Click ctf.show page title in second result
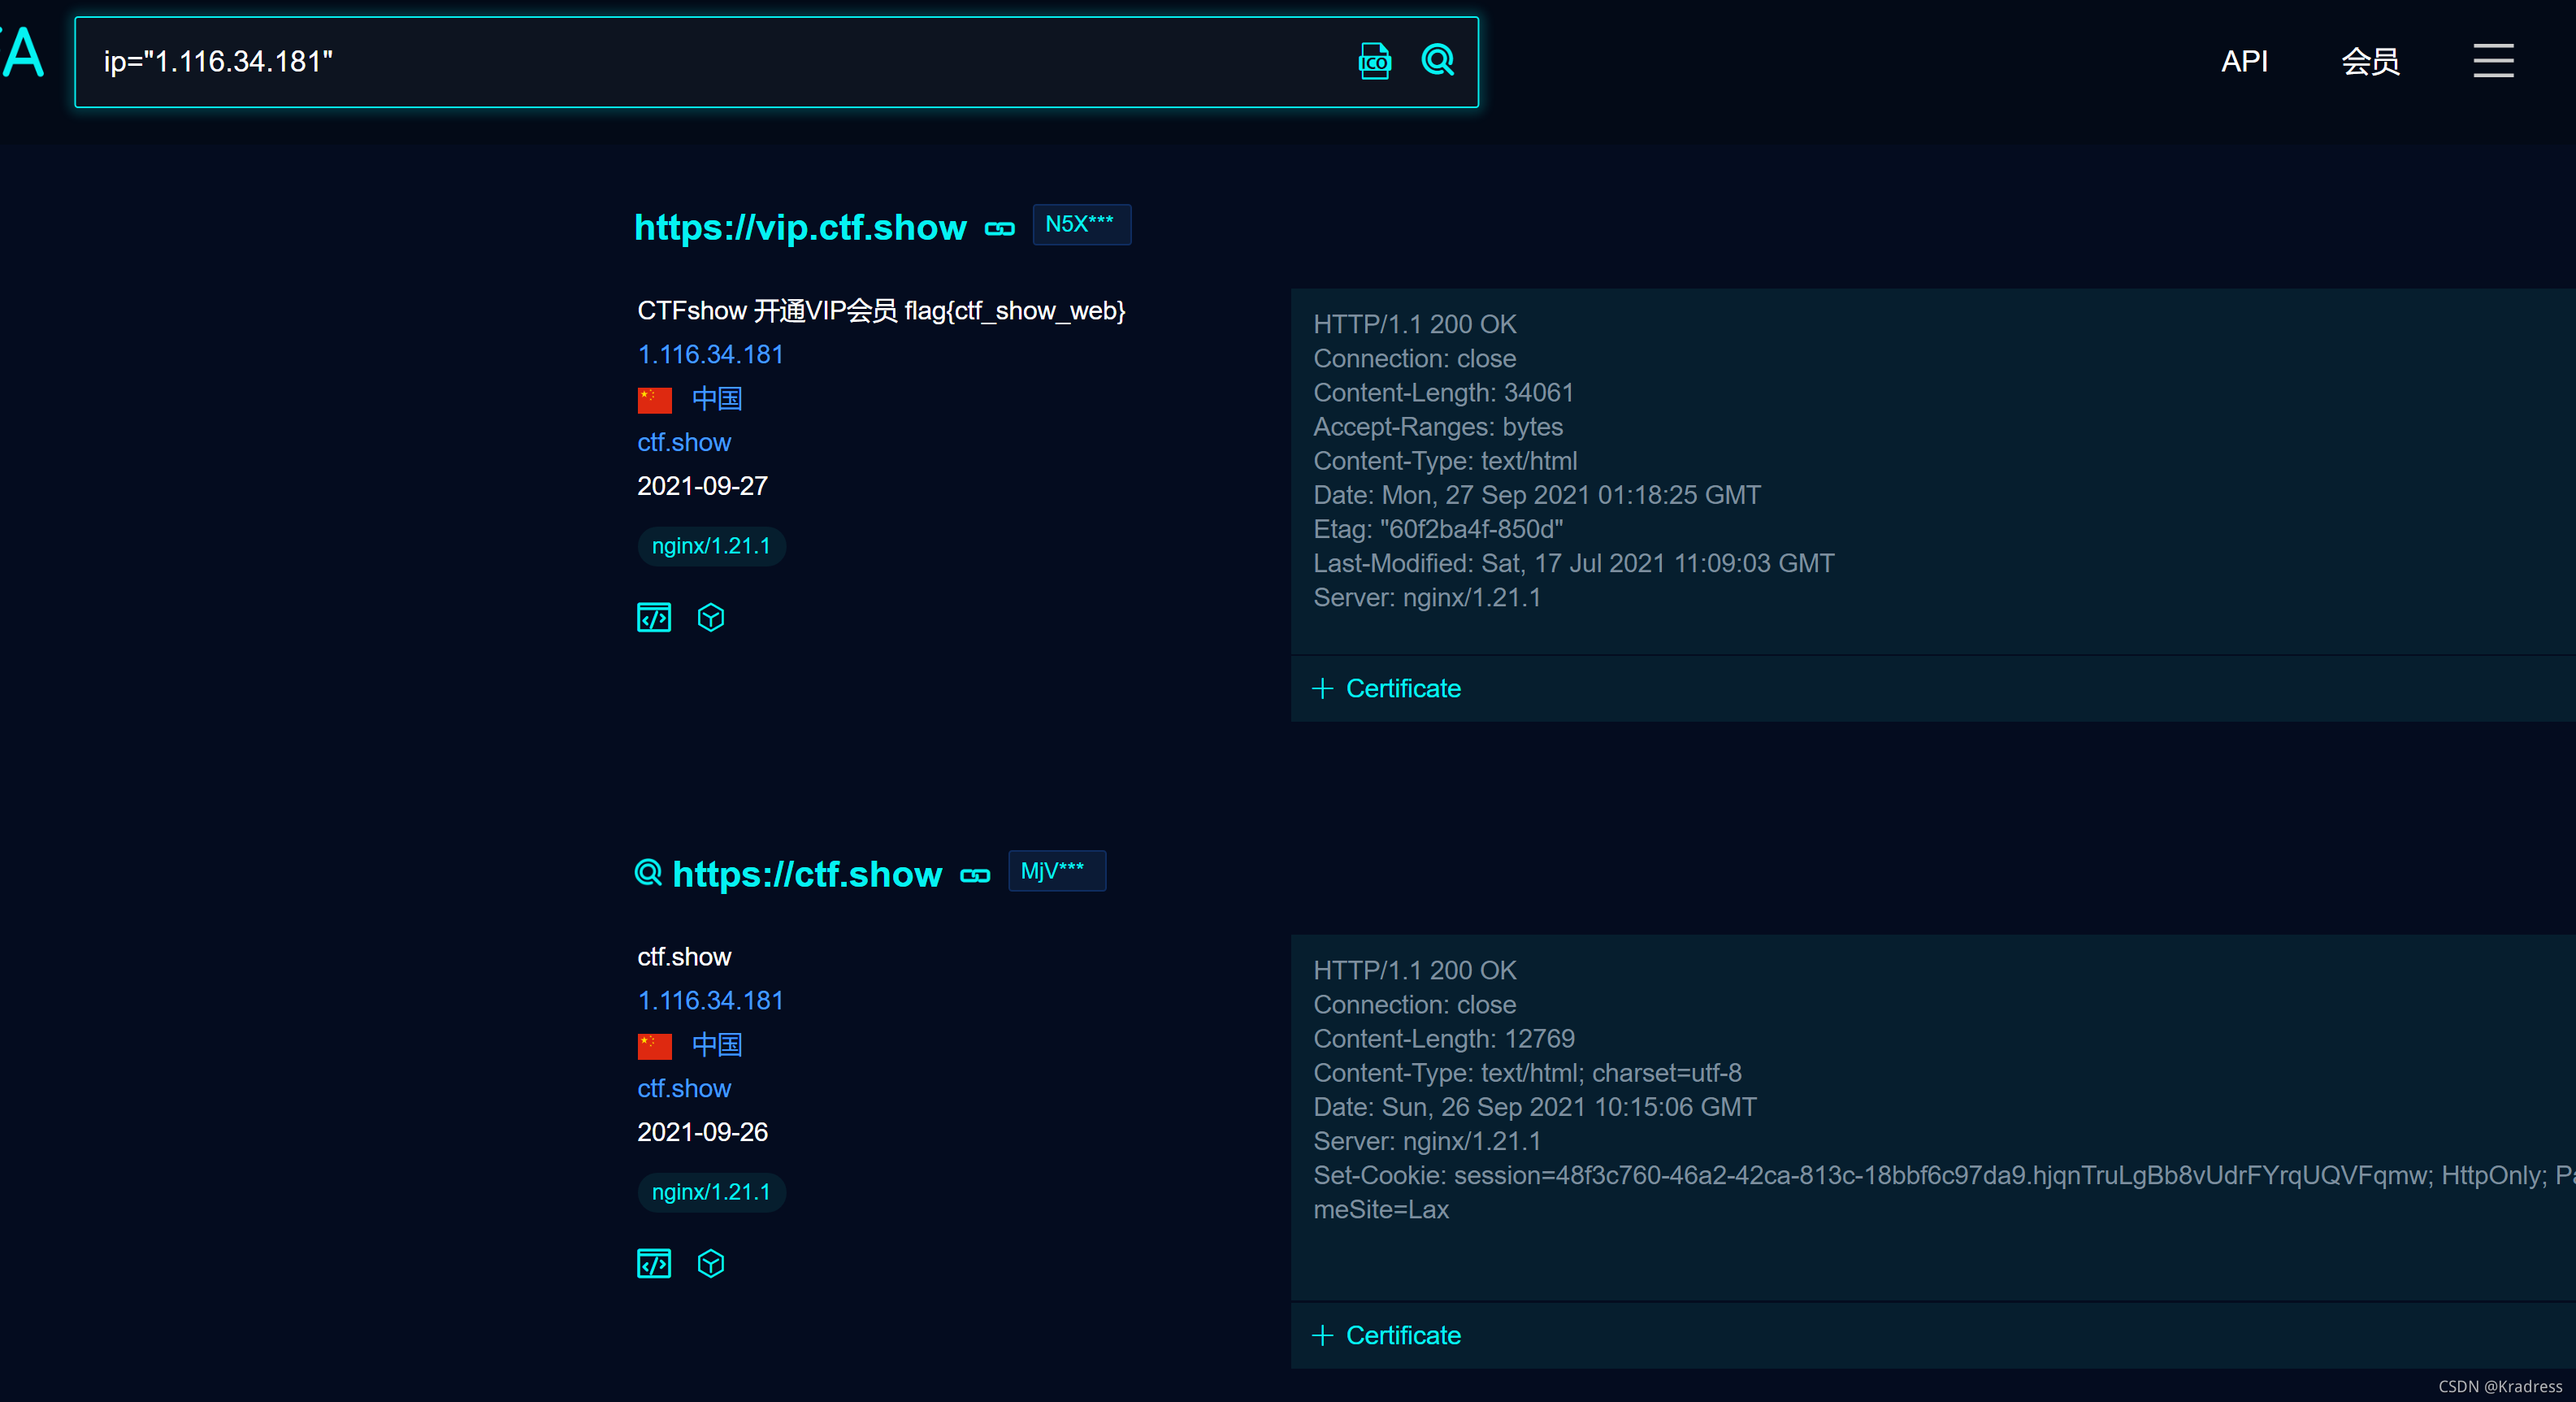This screenshot has height=1402, width=2576. [684, 957]
